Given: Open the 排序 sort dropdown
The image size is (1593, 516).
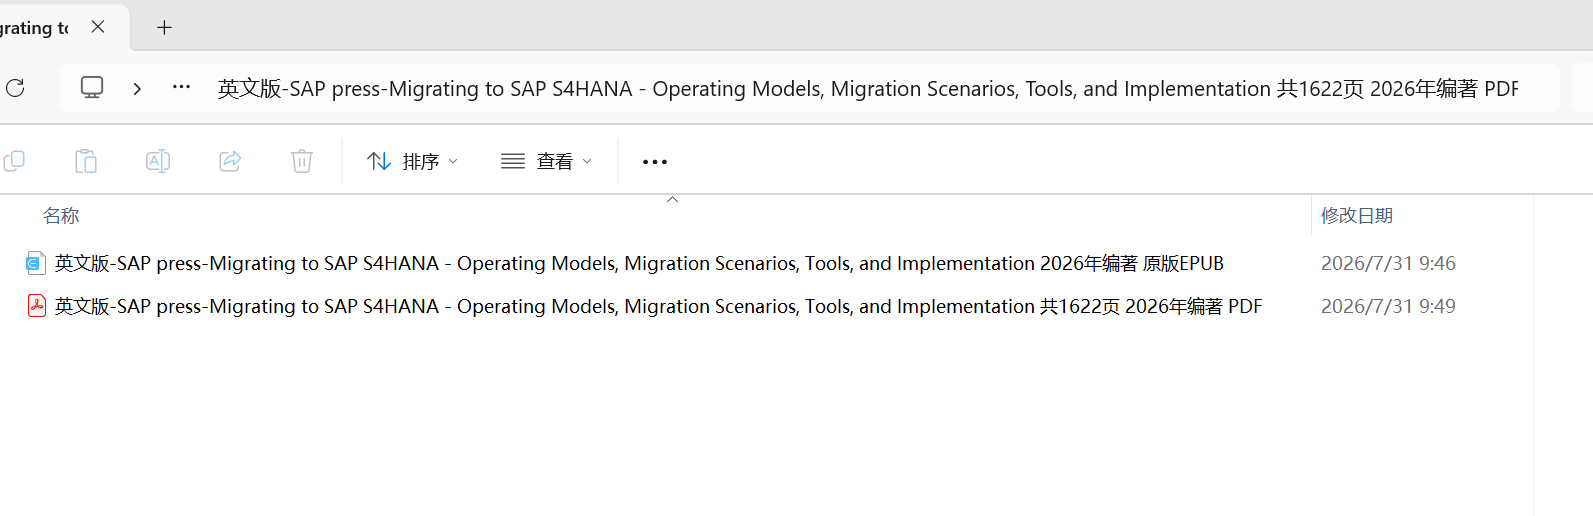Looking at the screenshot, I should click(x=412, y=161).
